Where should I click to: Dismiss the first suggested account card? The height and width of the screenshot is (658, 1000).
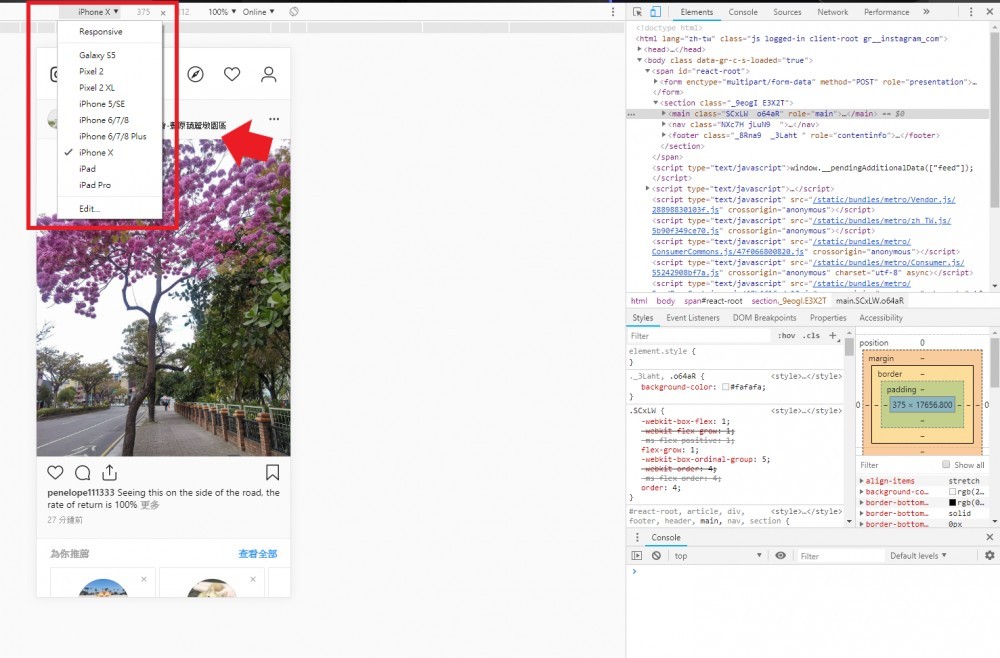point(144,579)
